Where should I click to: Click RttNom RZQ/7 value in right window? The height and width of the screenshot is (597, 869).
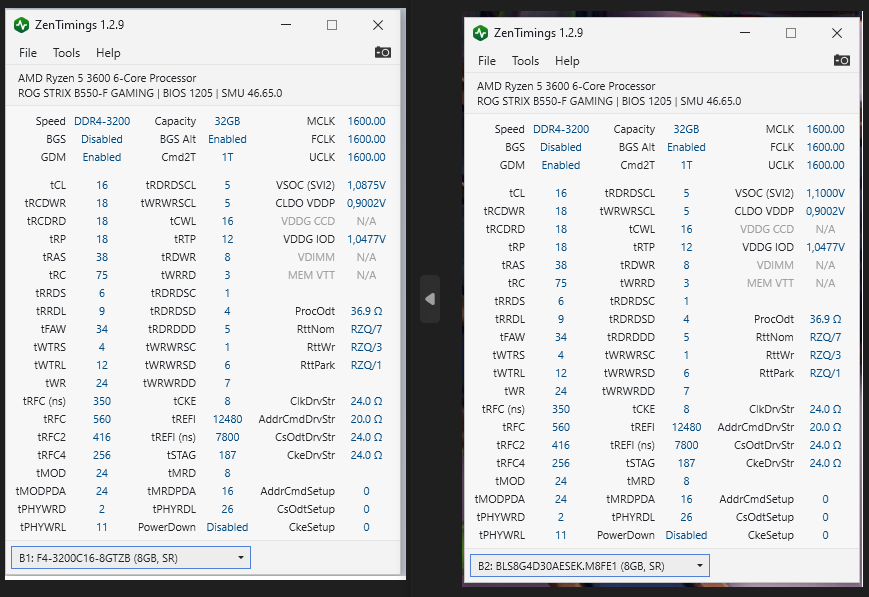tap(825, 337)
